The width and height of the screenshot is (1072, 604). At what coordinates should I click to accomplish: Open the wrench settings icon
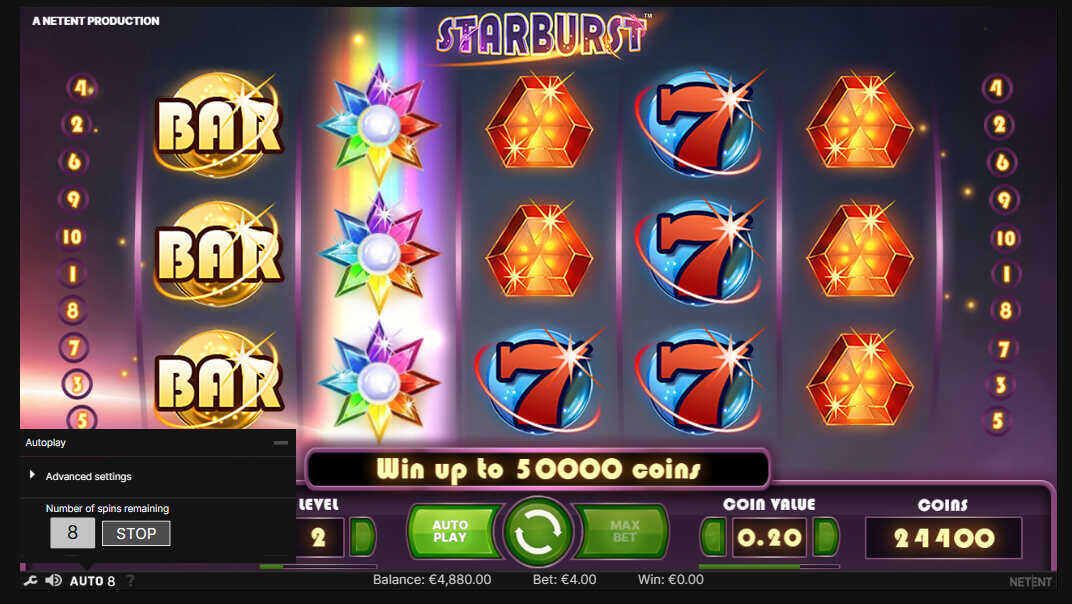pyautogui.click(x=30, y=581)
